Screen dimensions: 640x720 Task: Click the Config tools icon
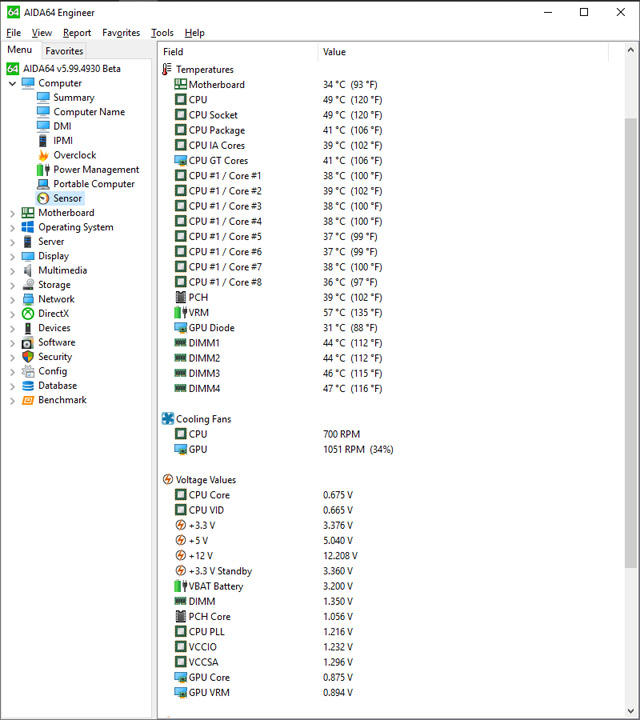coord(28,371)
